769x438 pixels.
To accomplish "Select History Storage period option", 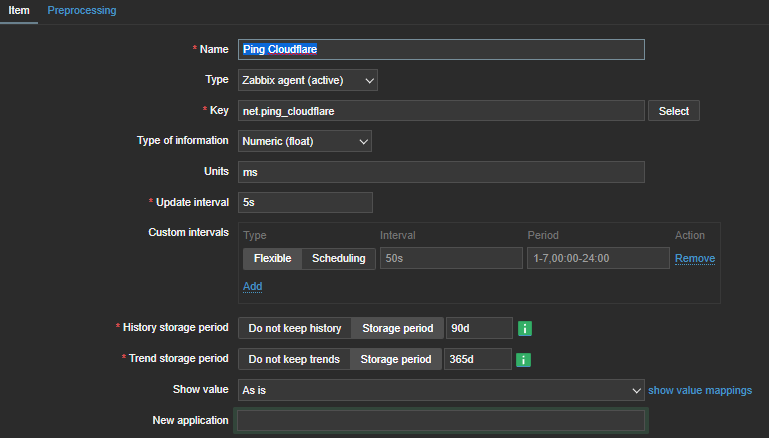I will click(x=397, y=328).
